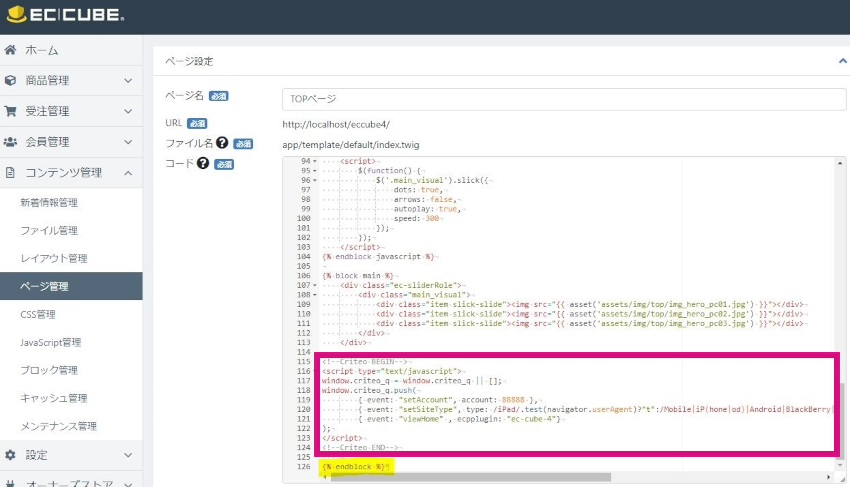Click the code editor vertical scrollbar
Viewport: 850px width, 487px height.
(840, 423)
